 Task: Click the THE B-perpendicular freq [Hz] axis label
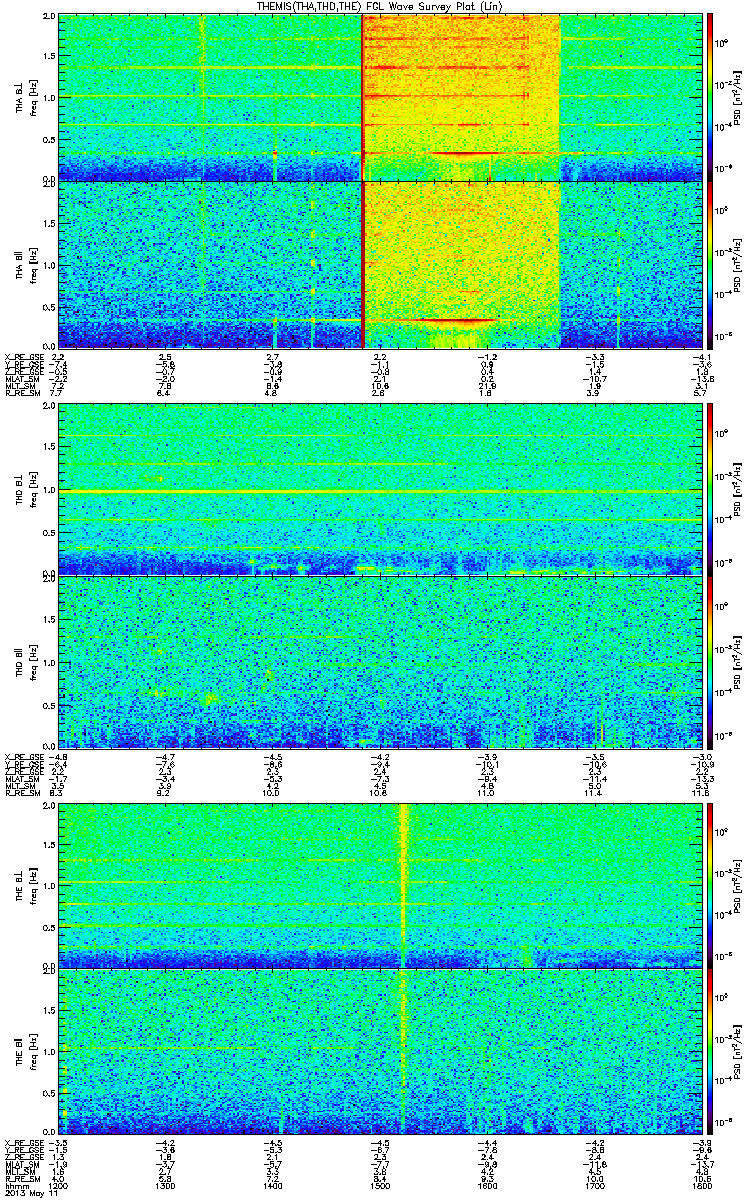tap(32, 884)
